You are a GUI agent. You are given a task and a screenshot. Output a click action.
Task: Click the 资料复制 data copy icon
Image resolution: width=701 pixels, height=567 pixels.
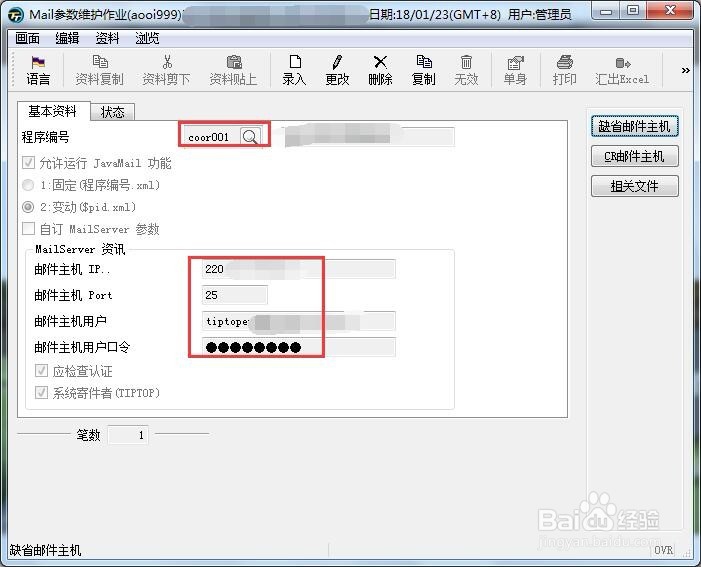(x=99, y=70)
